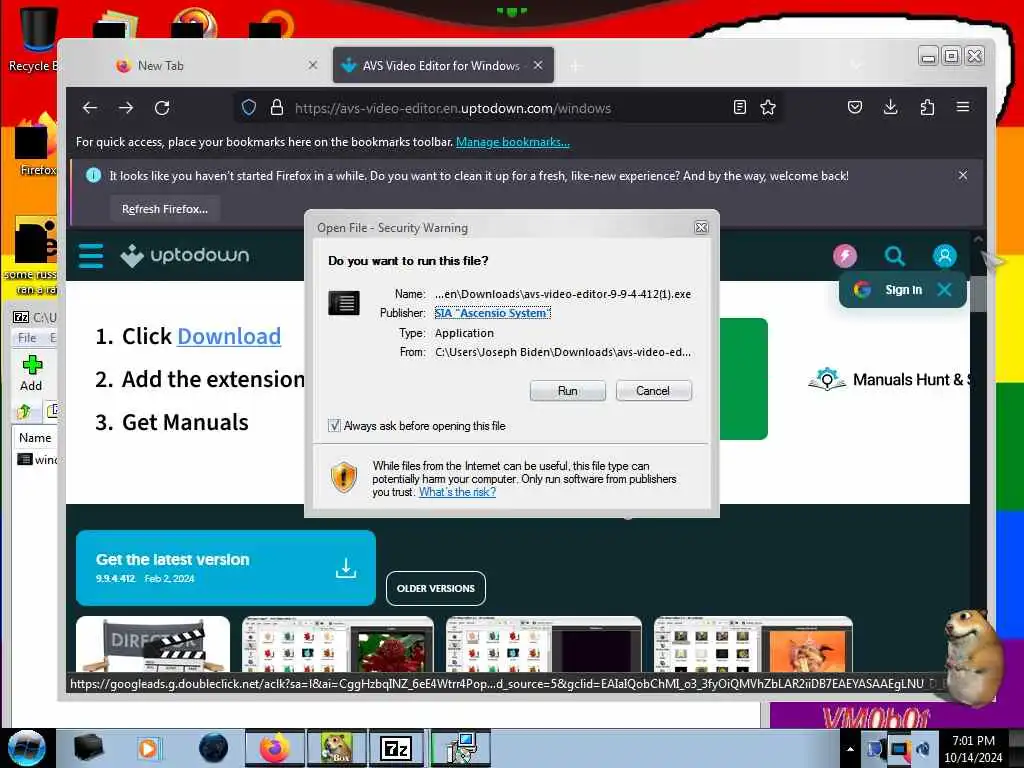
Task: Open the Director clapperboard screenshot thumbnail
Action: coord(153,644)
